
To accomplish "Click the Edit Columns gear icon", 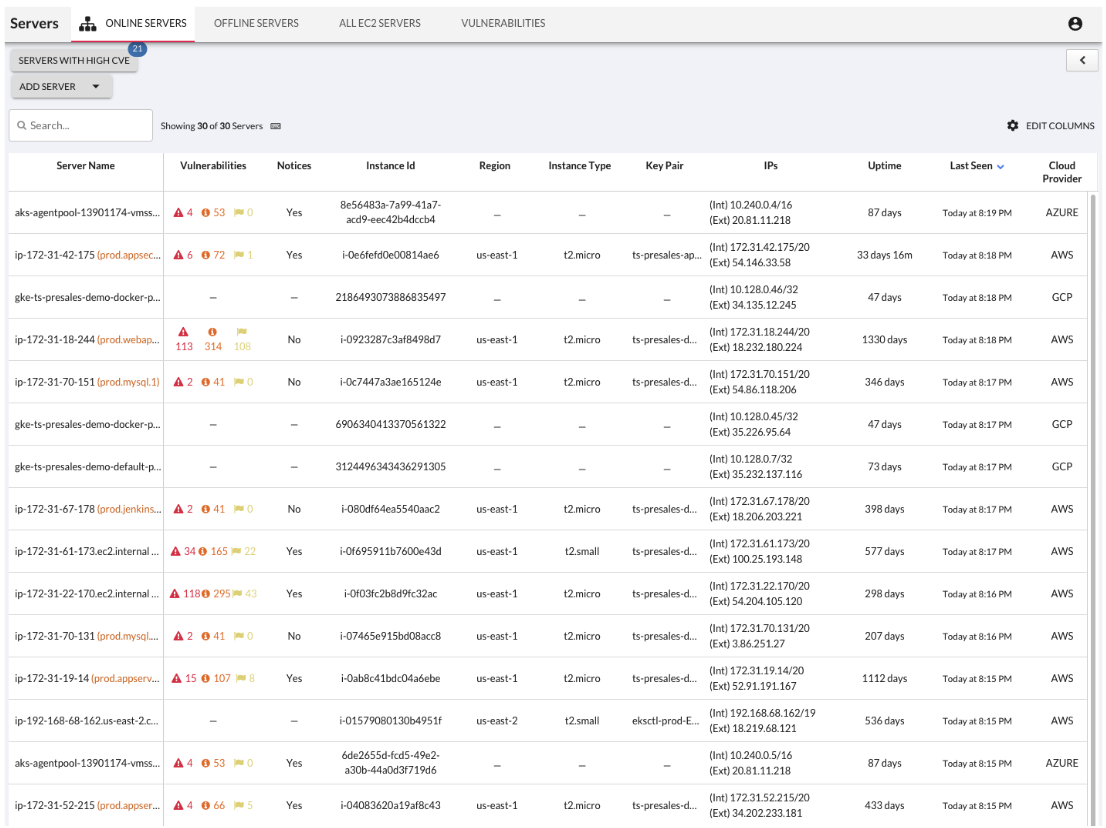I will 1012,126.
